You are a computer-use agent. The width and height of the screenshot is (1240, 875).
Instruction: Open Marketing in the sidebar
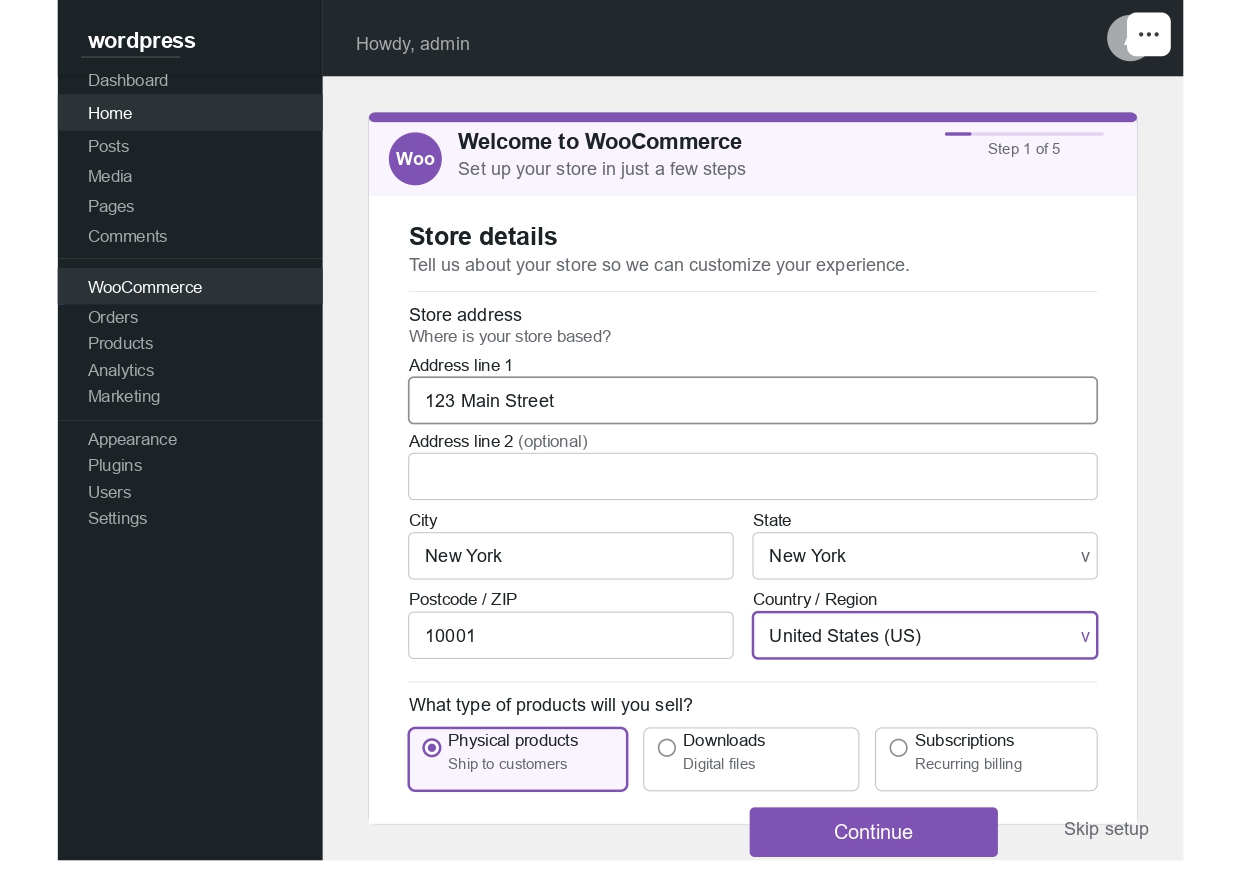tap(124, 396)
